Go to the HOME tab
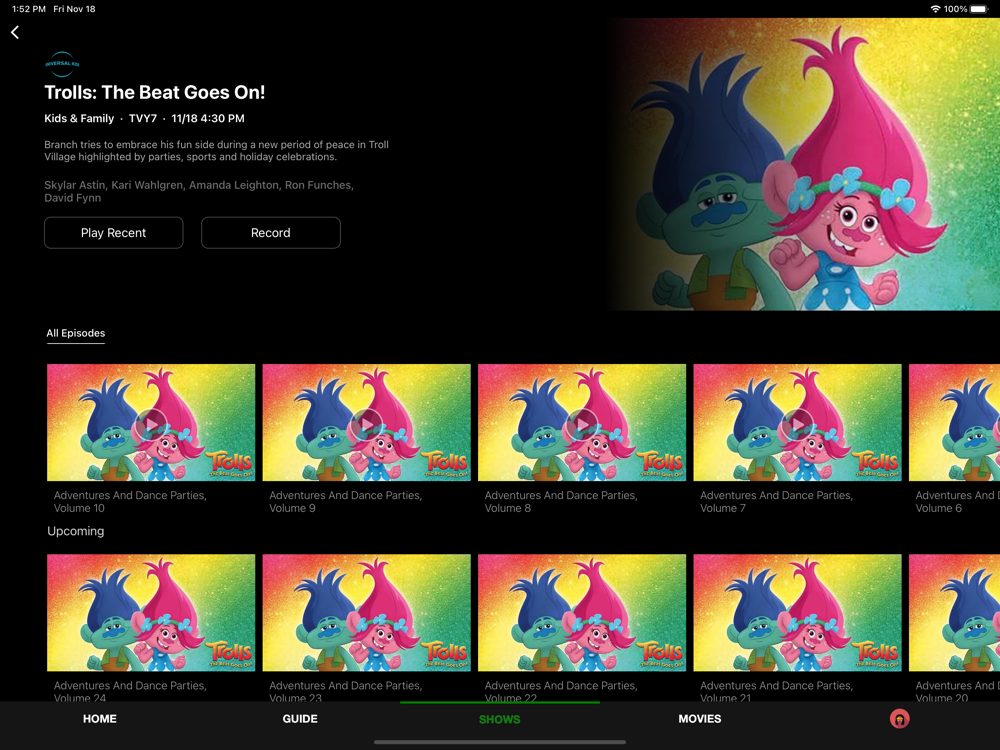The image size is (1000, 750). 99,719
